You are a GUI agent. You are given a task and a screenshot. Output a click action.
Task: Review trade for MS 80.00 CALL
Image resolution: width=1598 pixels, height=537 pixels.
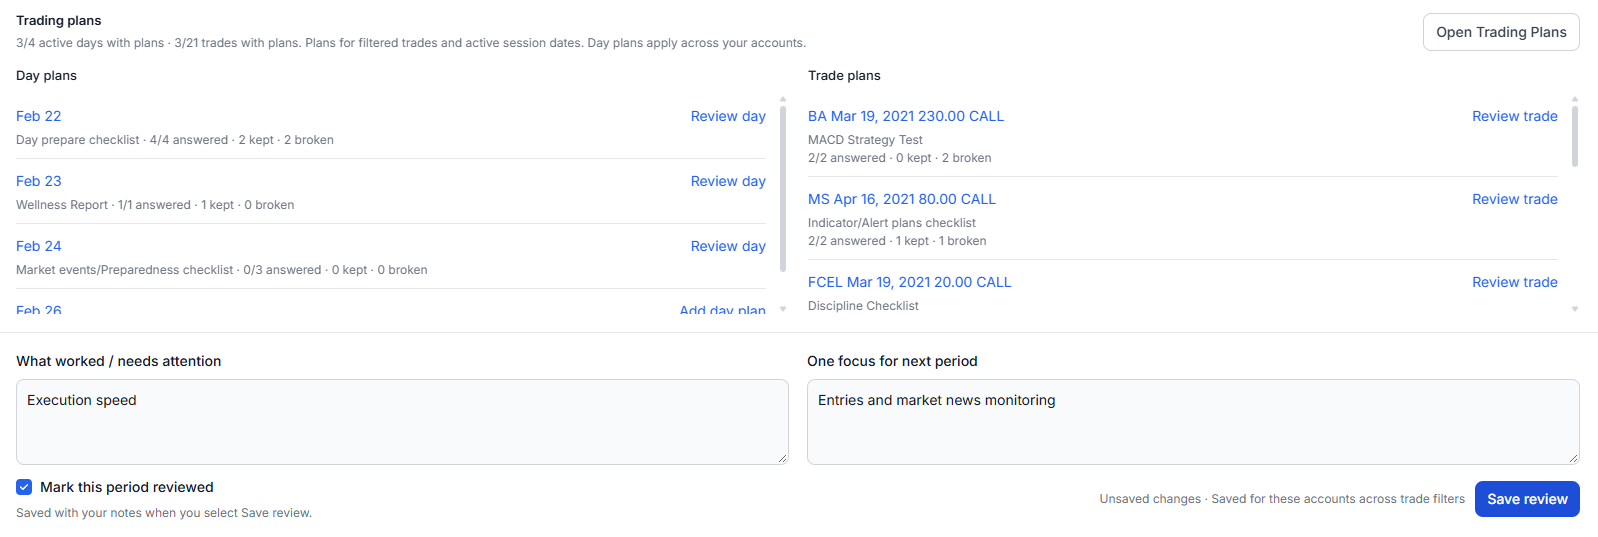[1515, 199]
